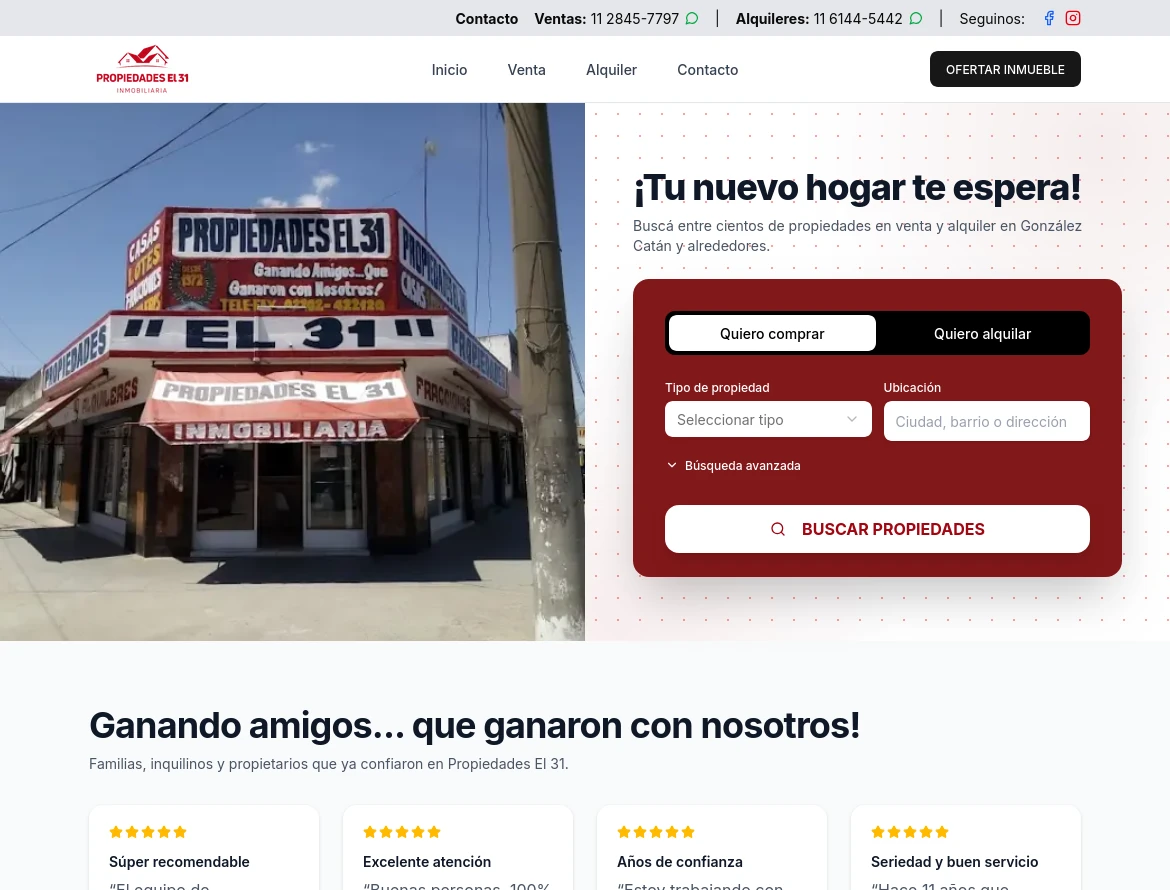Image resolution: width=1170 pixels, height=890 pixels.
Task: Click the Tipo de propiedad label
Action: tap(717, 387)
